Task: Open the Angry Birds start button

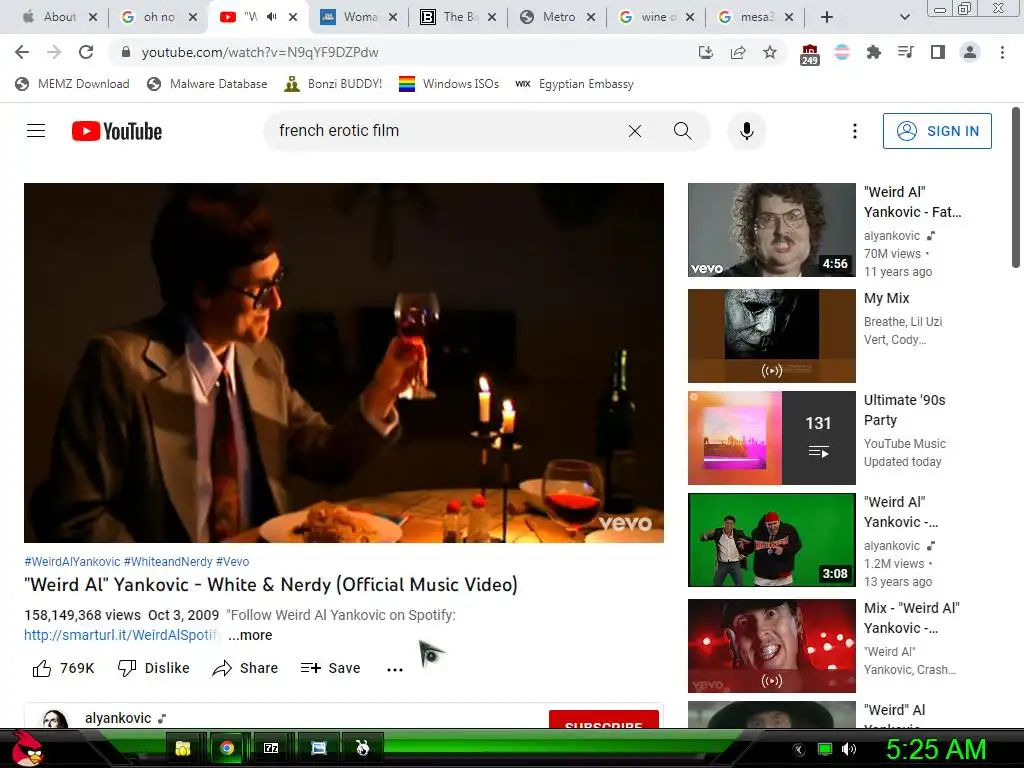Action: coord(29,748)
